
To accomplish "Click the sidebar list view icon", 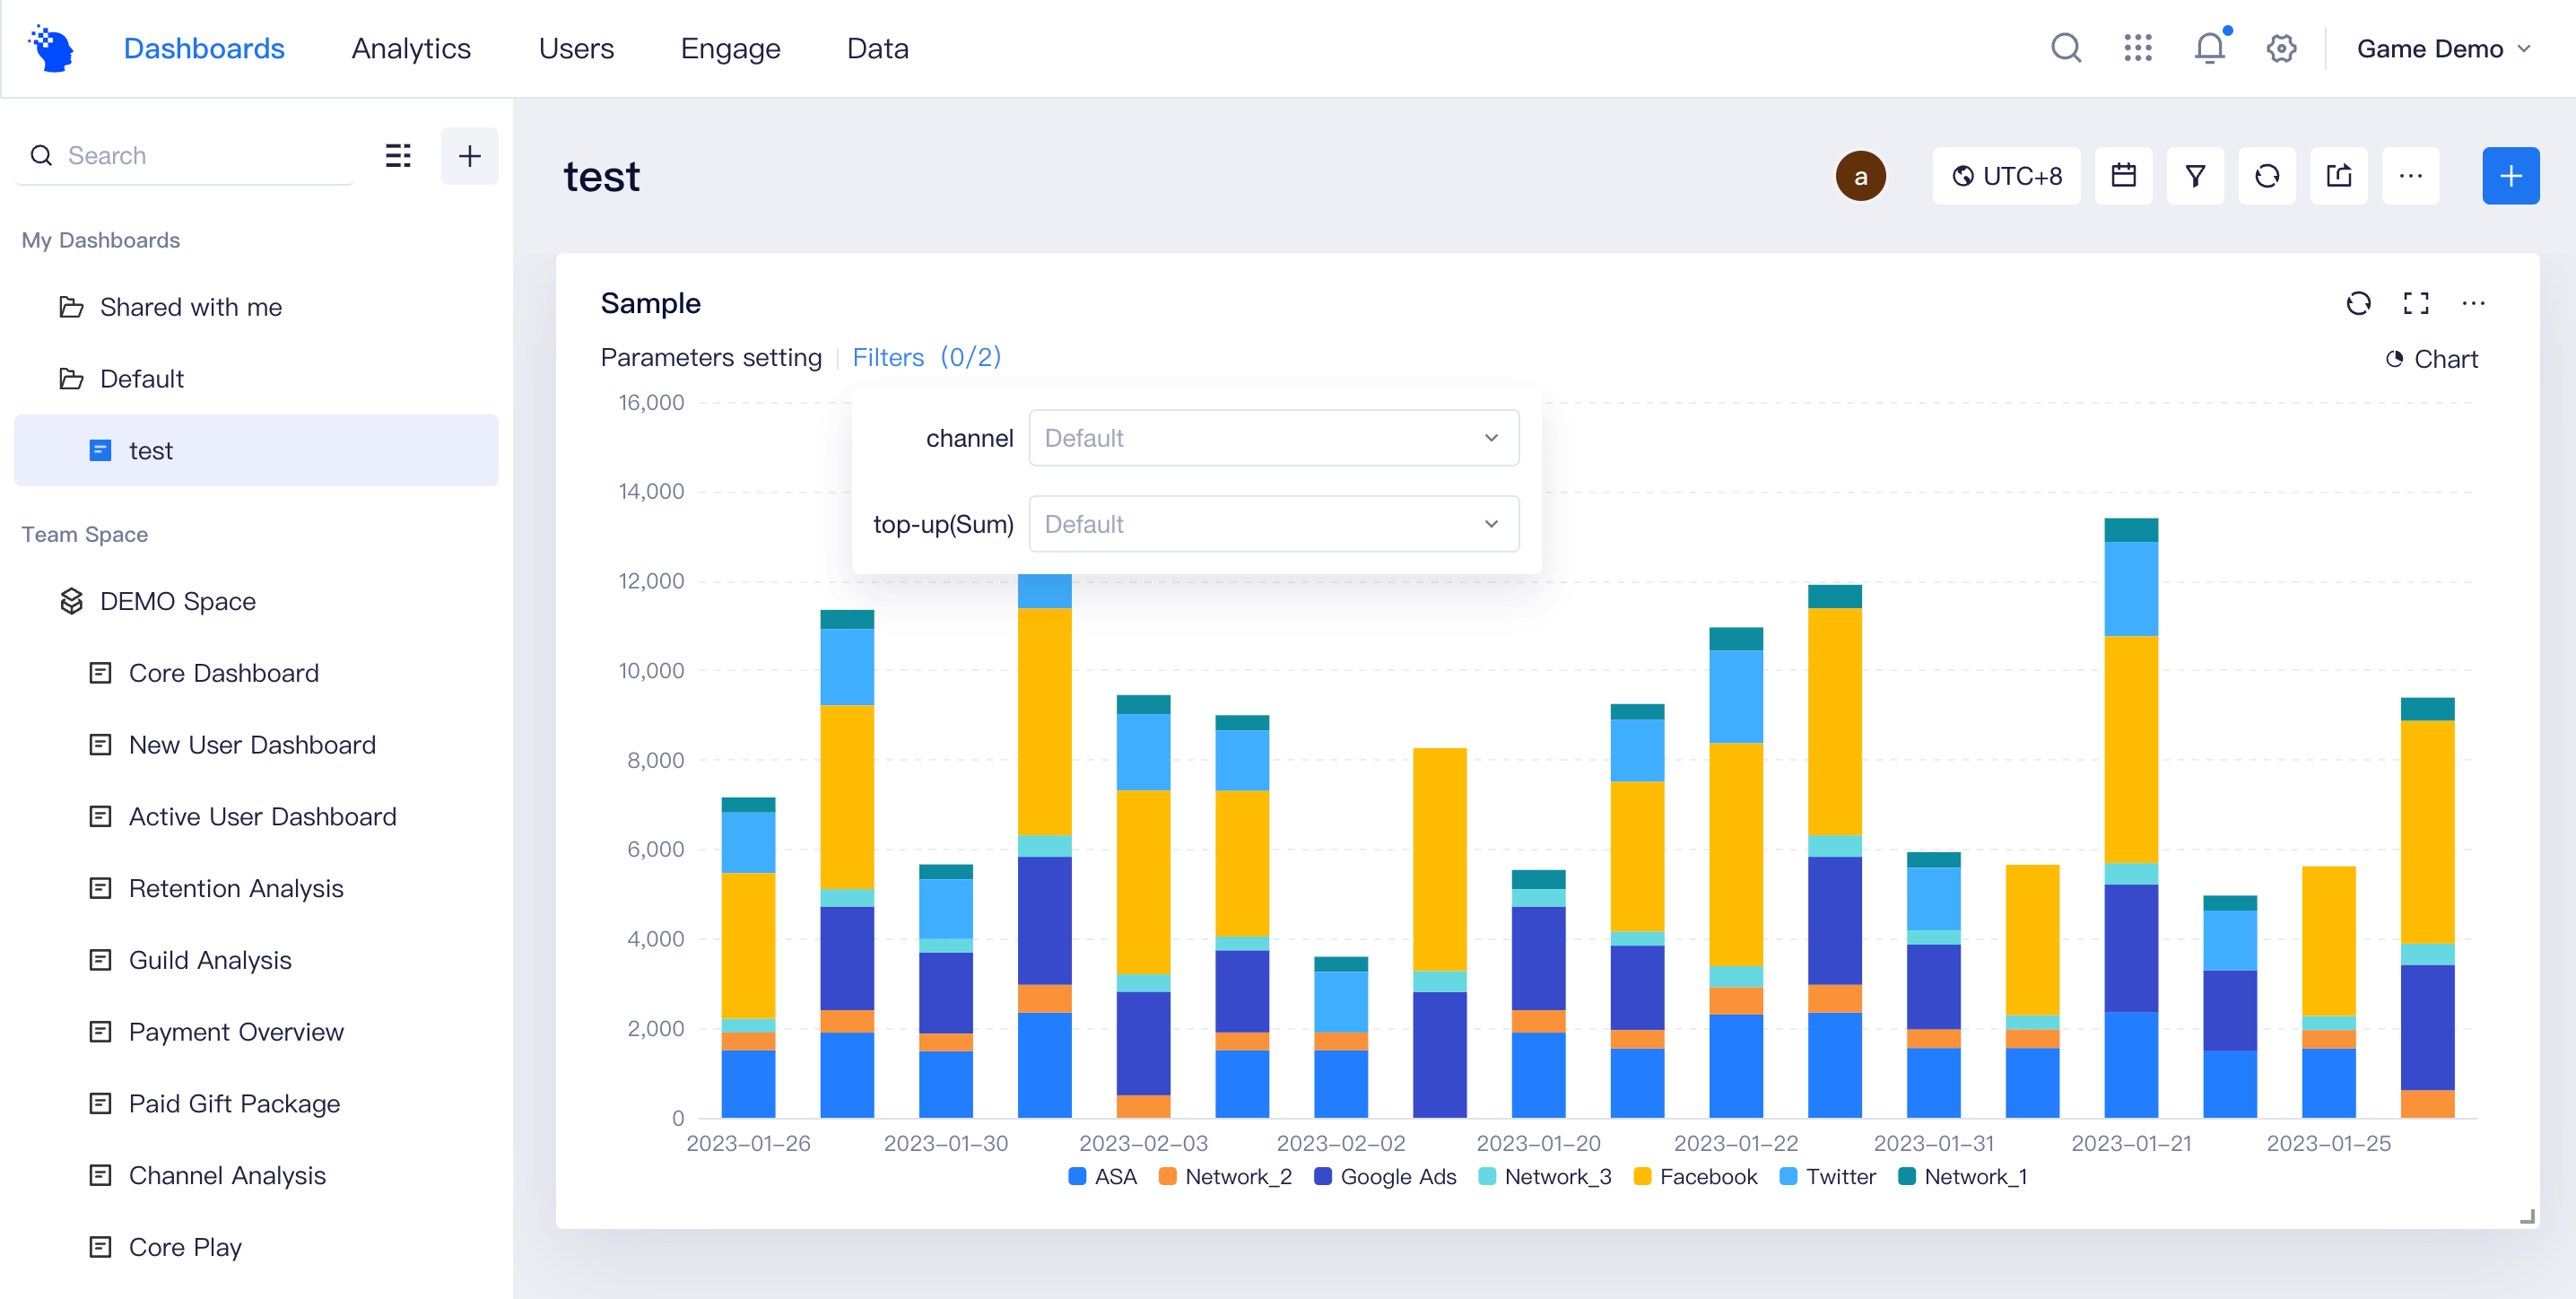I will 398,156.
